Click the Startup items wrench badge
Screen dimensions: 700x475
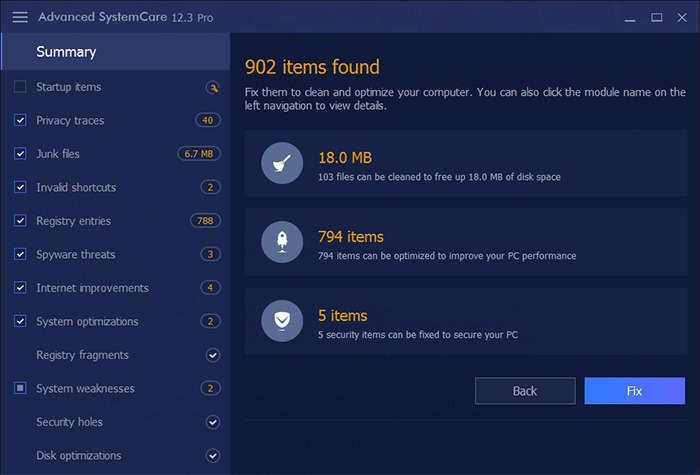click(x=213, y=87)
